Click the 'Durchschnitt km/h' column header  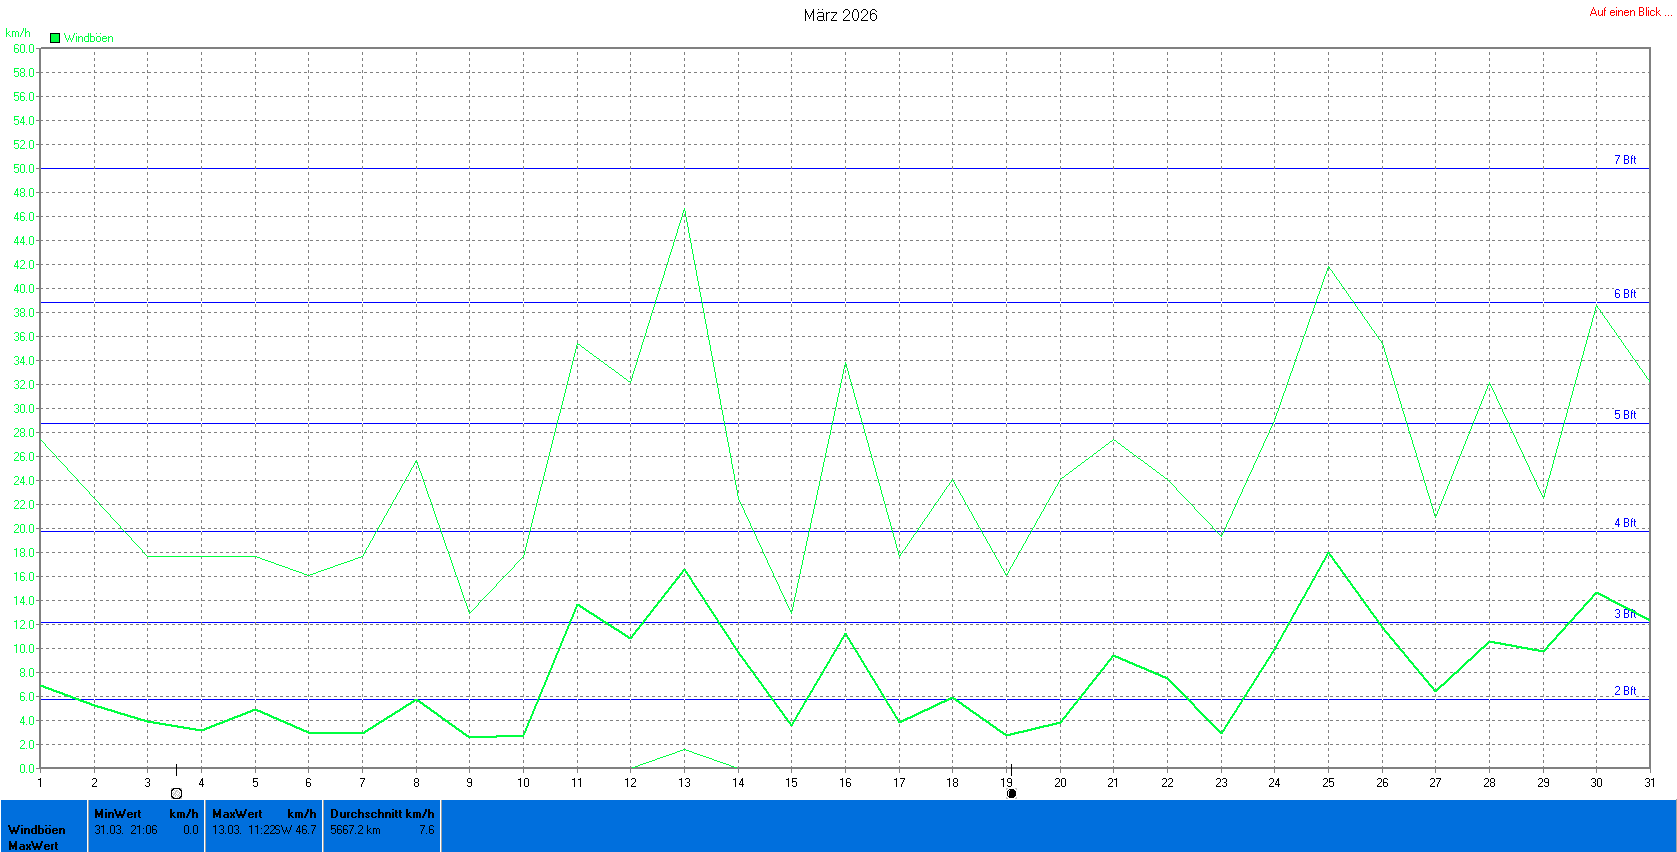(x=382, y=814)
